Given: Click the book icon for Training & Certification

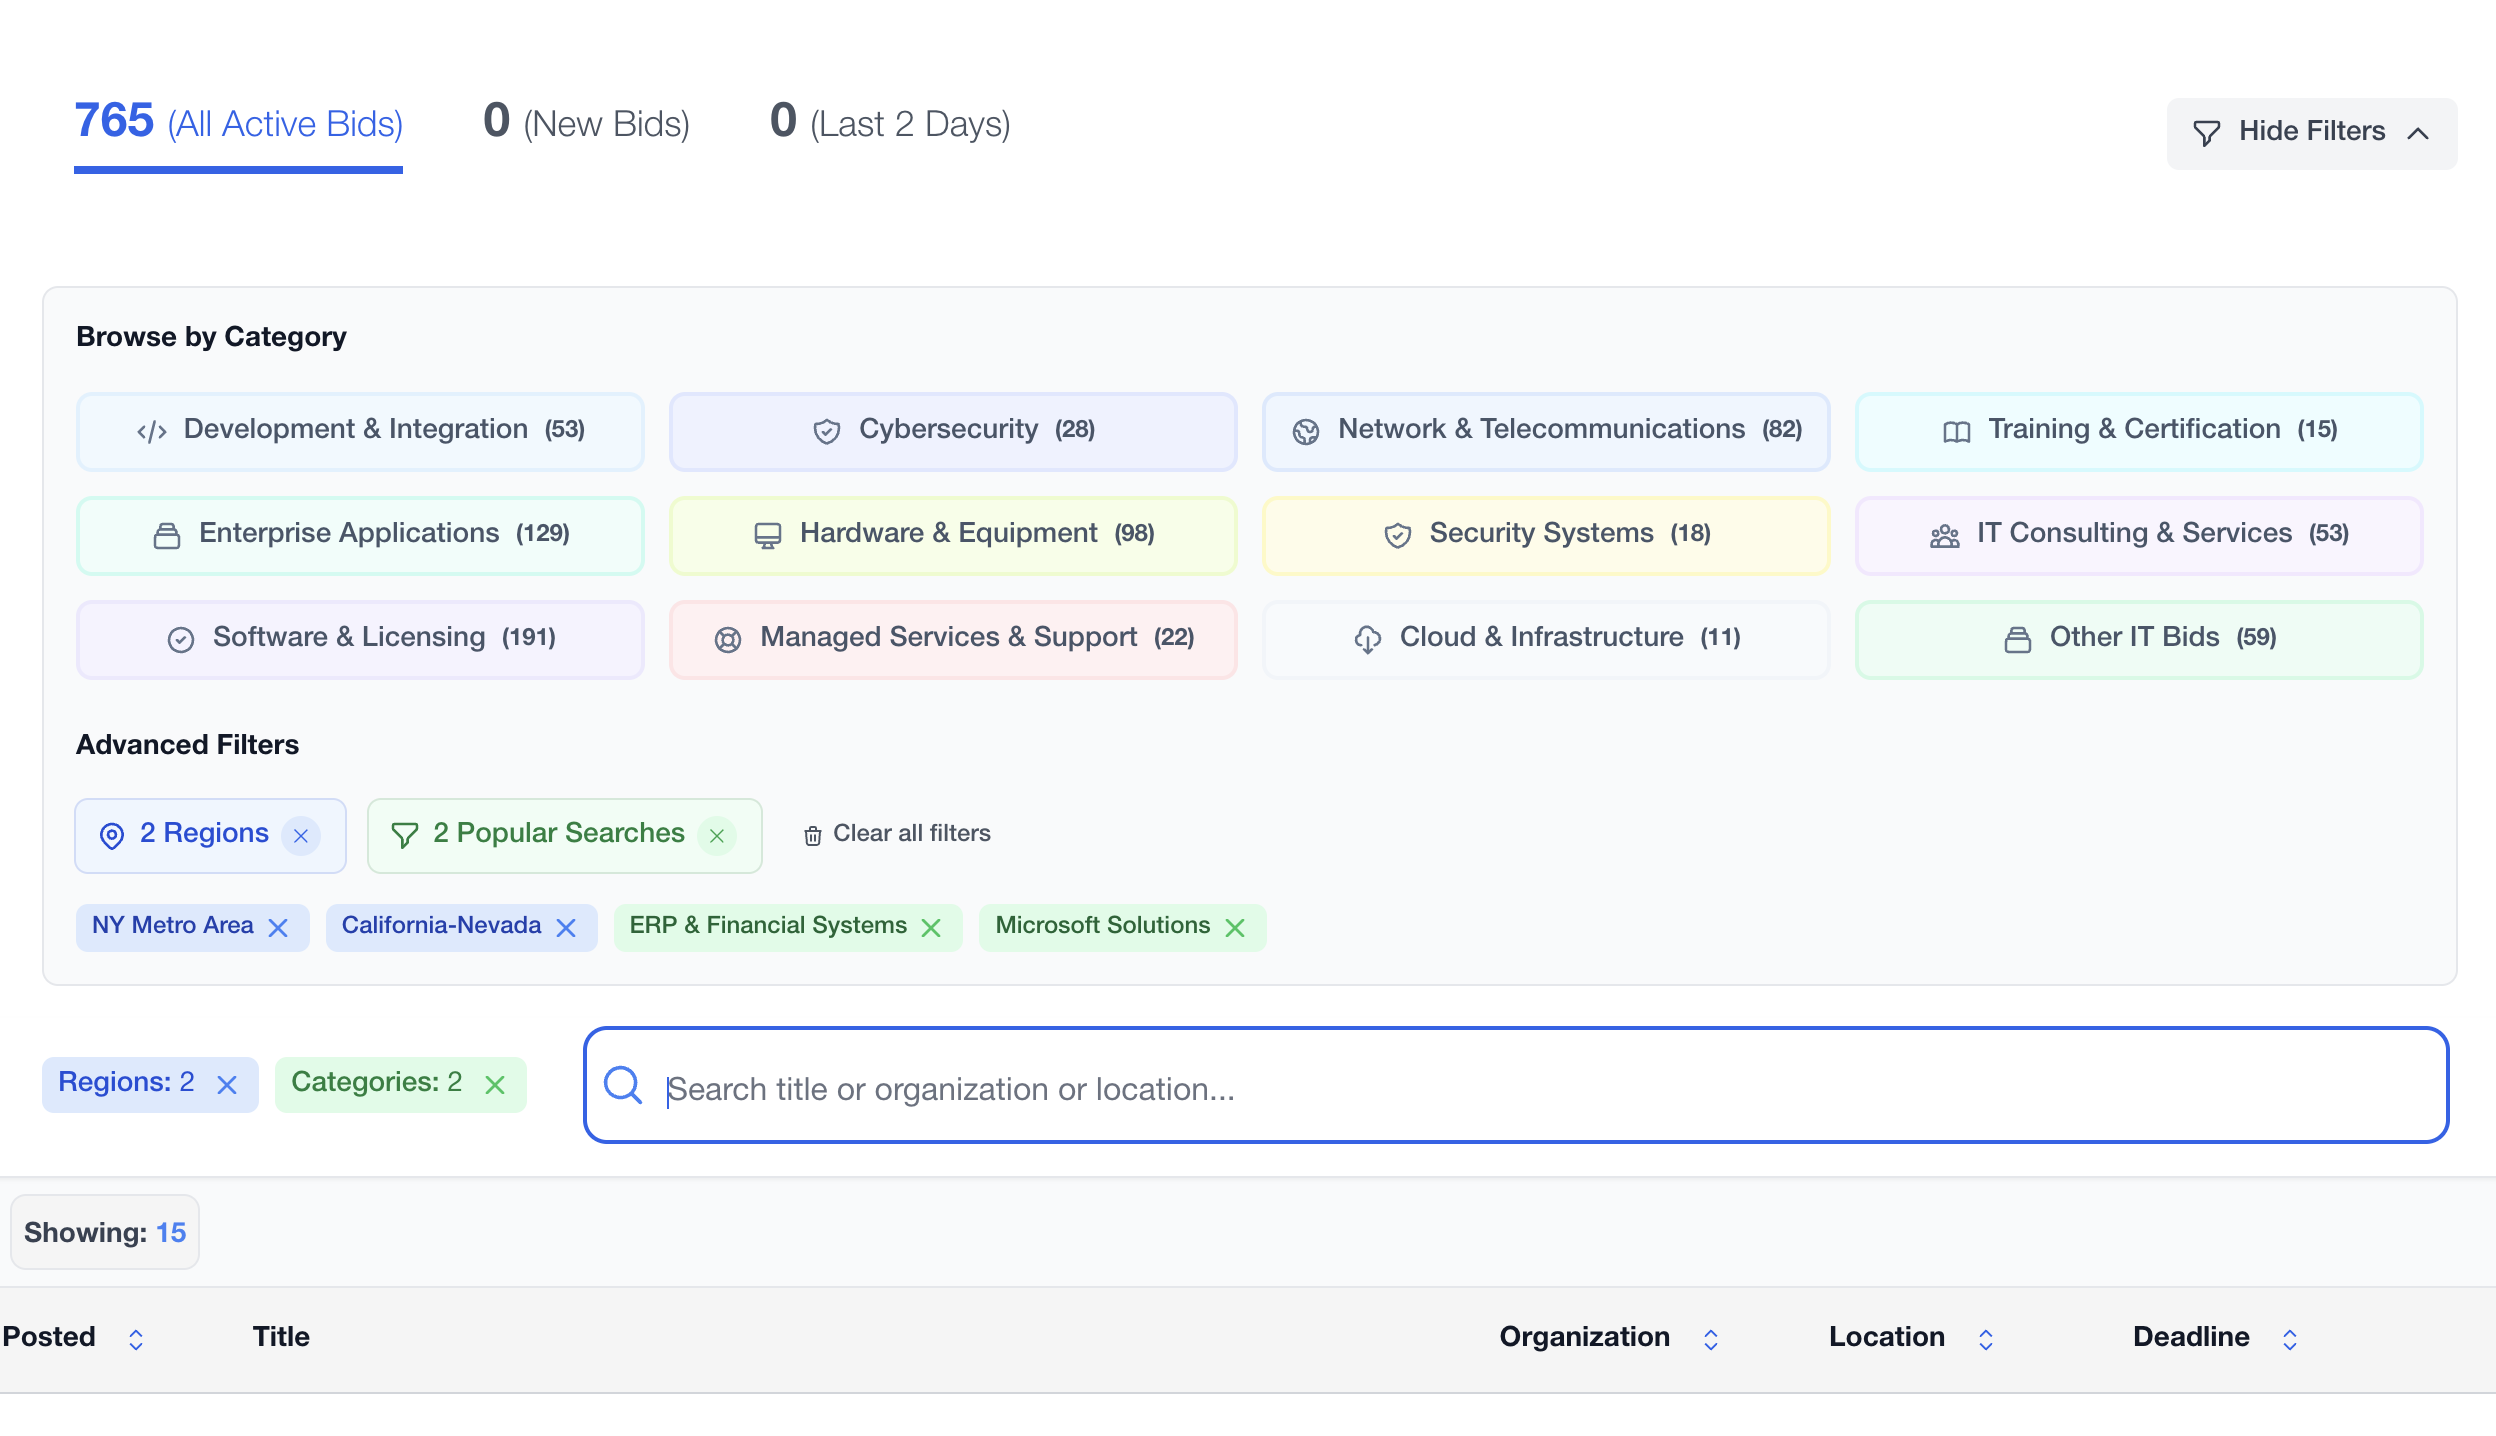Looking at the screenshot, I should [x=1956, y=432].
